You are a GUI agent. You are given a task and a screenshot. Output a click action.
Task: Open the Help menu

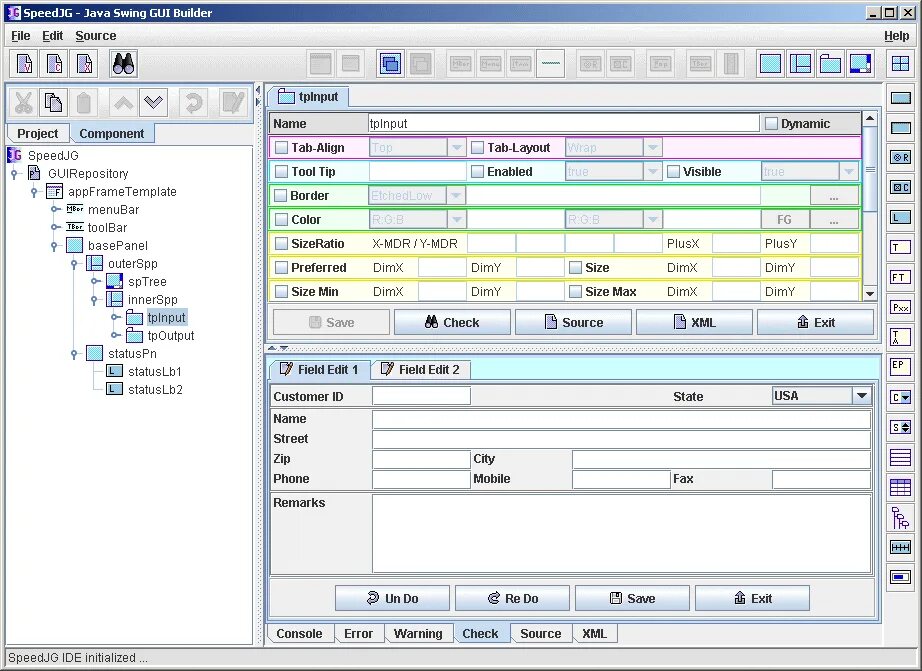click(x=896, y=36)
